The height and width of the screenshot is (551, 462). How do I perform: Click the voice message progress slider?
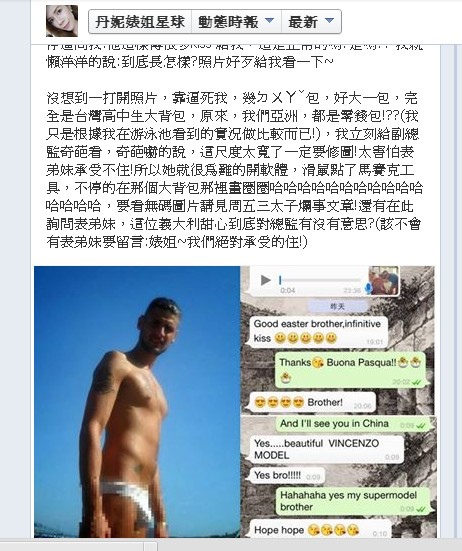tap(320, 280)
